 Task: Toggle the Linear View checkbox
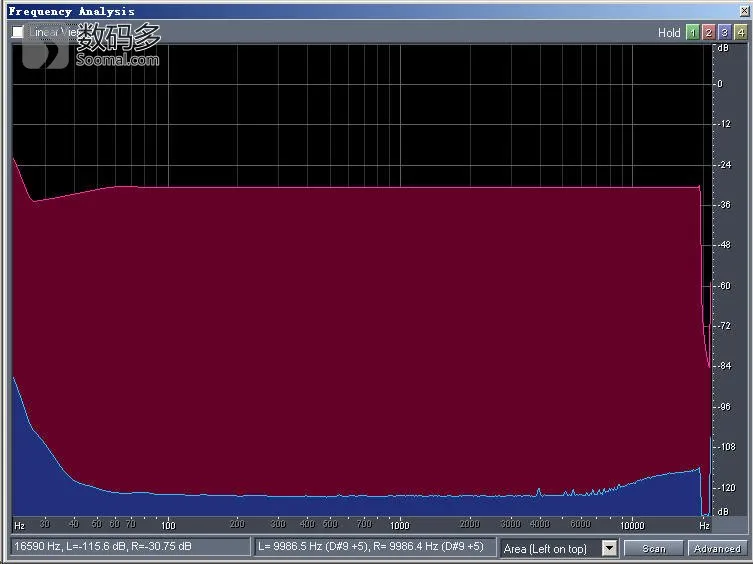17,32
